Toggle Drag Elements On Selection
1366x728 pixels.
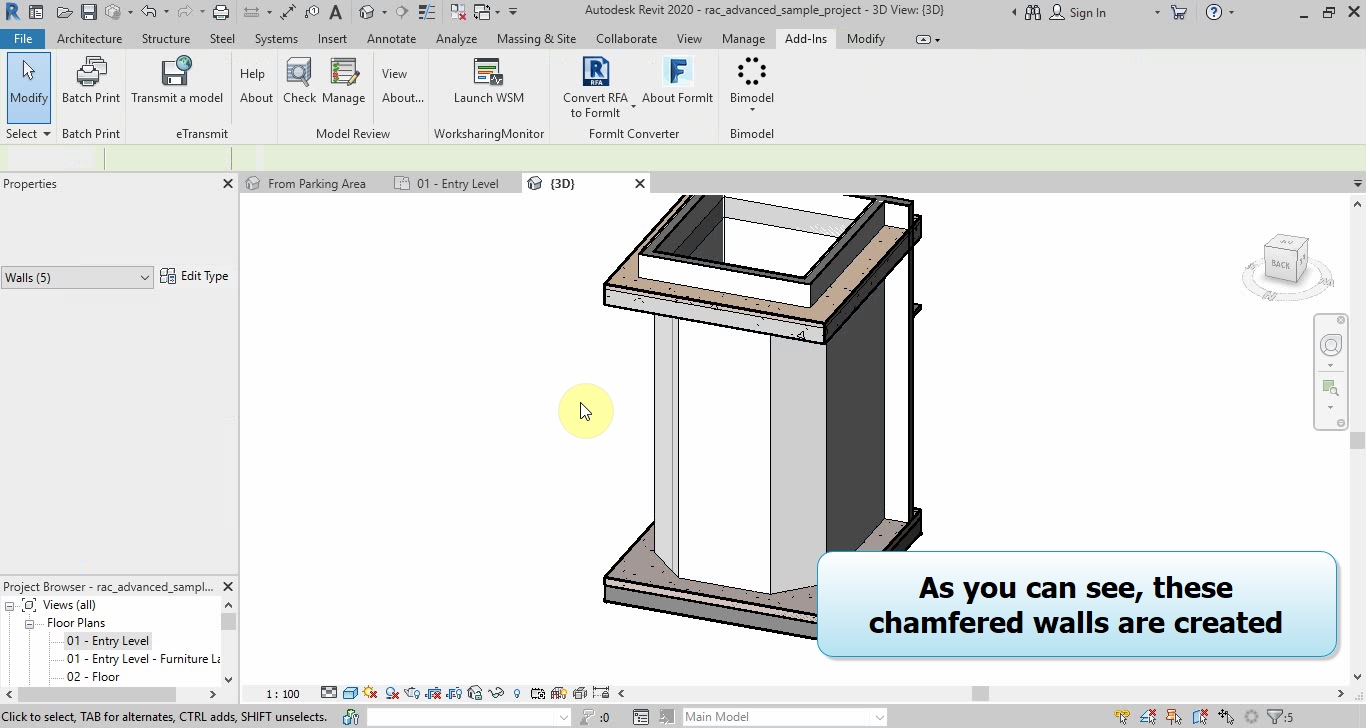[1226, 716]
